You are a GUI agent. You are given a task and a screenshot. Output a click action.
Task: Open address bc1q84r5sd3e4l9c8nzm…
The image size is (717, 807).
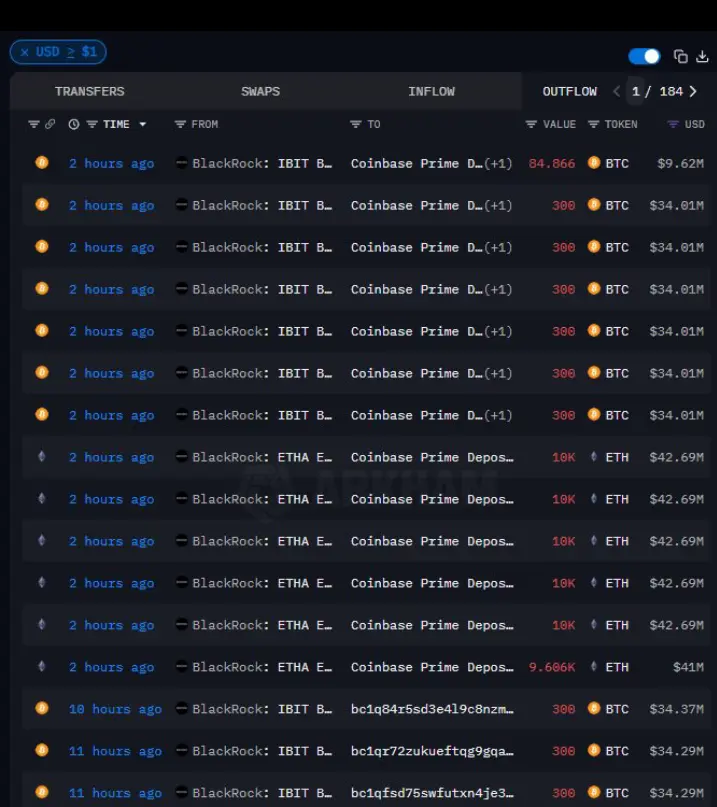pos(432,709)
